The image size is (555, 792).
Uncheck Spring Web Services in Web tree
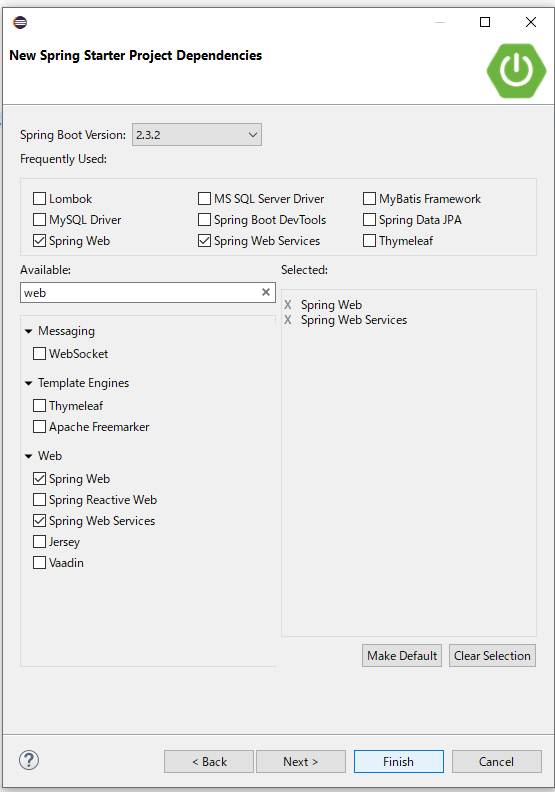coord(39,520)
